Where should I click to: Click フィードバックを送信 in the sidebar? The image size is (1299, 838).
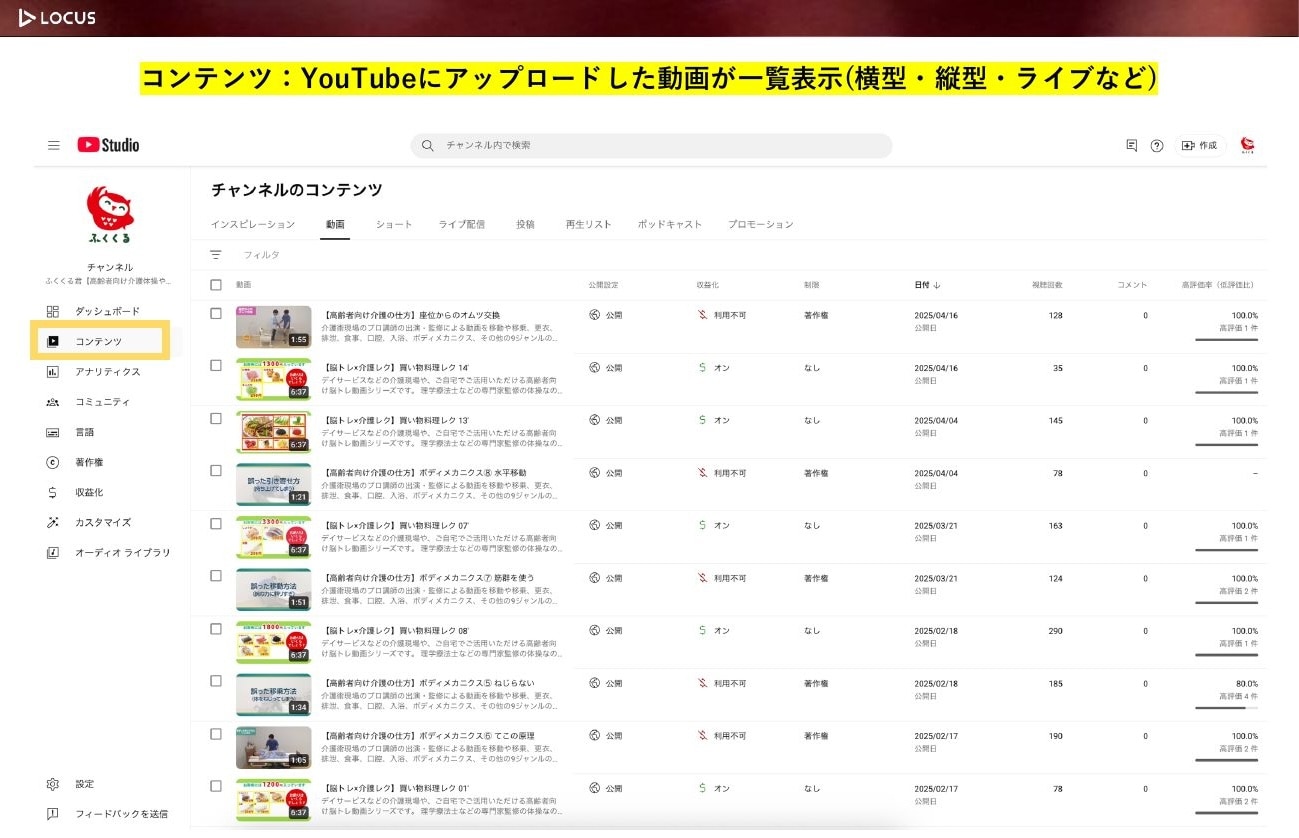(121, 814)
